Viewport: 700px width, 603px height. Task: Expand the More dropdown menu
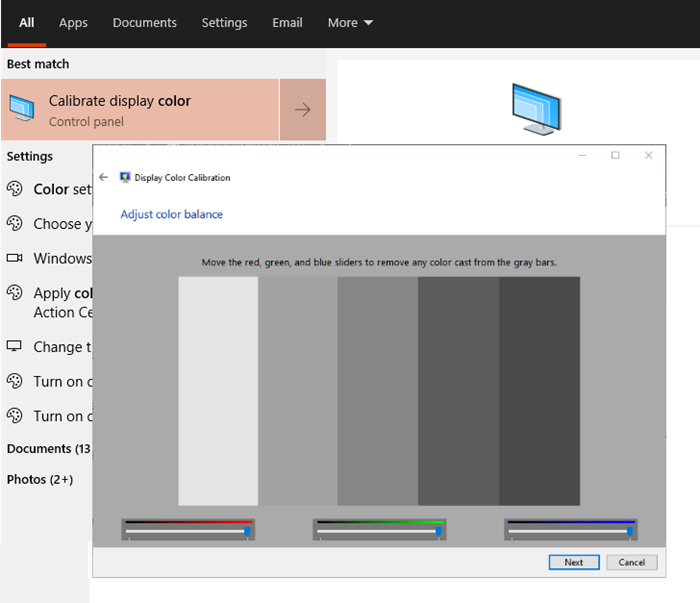pos(350,23)
